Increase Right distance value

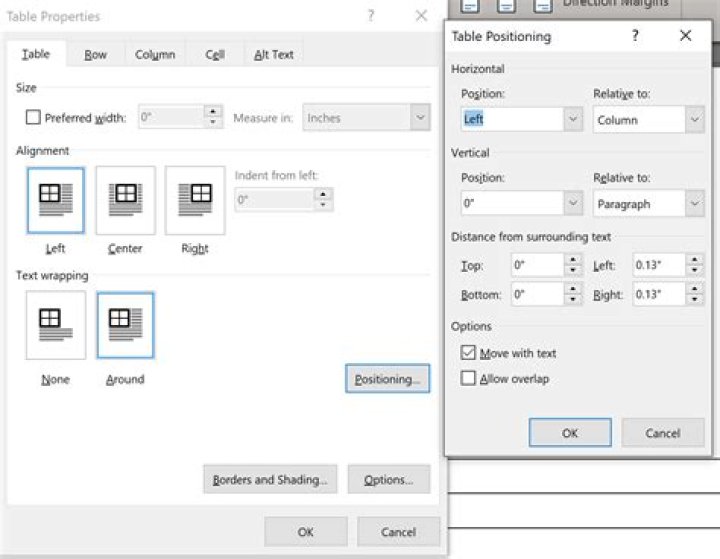coord(694,288)
